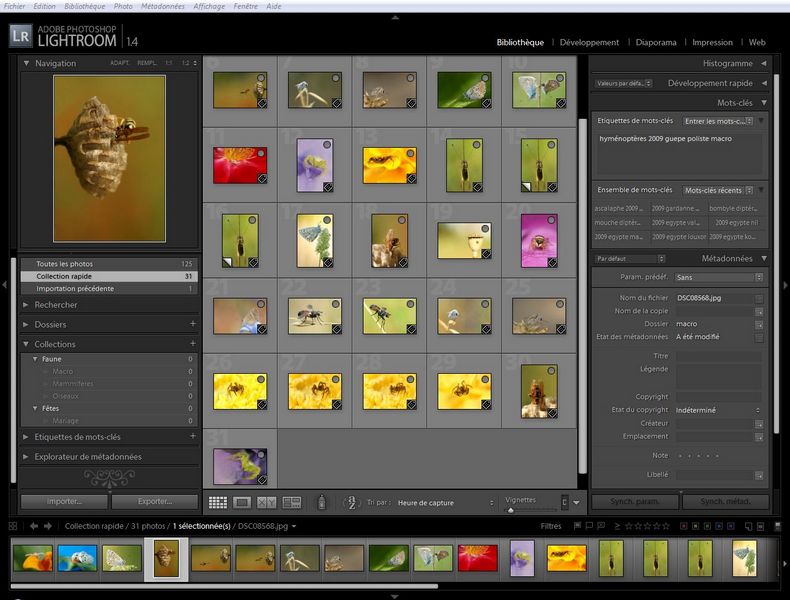Screen dimensions: 790x600
Task: Switch to loupe view mode
Action: click(242, 502)
